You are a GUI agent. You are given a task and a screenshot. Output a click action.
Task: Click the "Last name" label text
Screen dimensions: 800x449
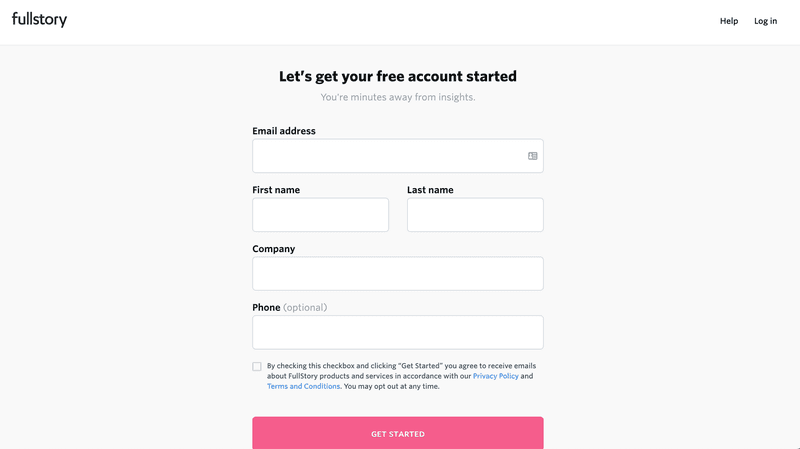tap(430, 190)
